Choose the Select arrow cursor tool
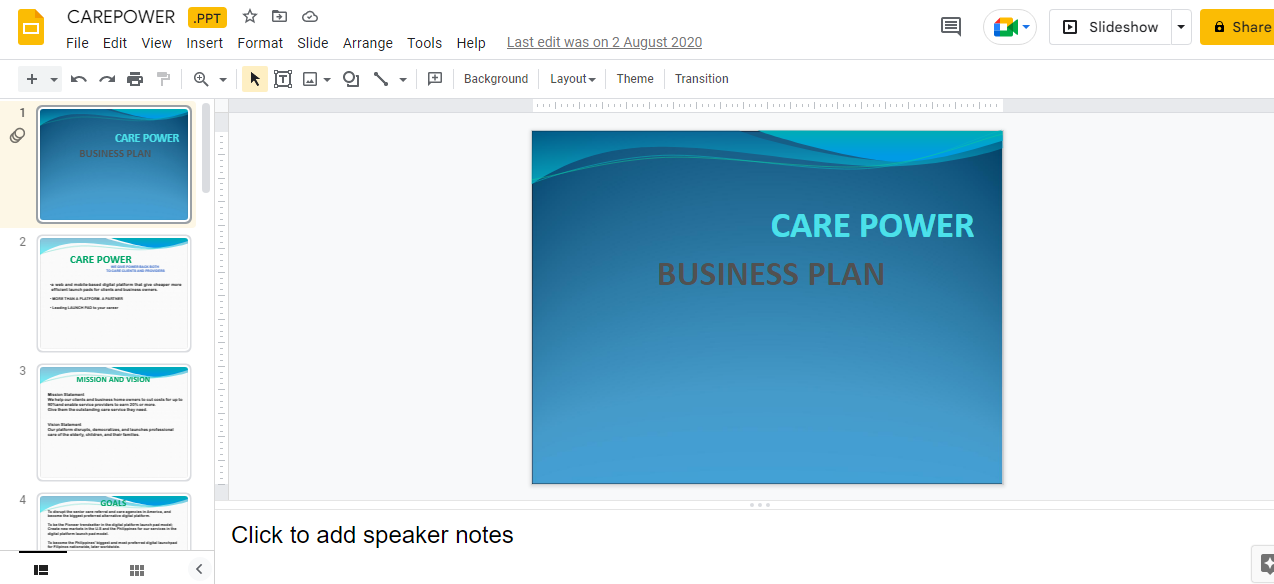 255,79
